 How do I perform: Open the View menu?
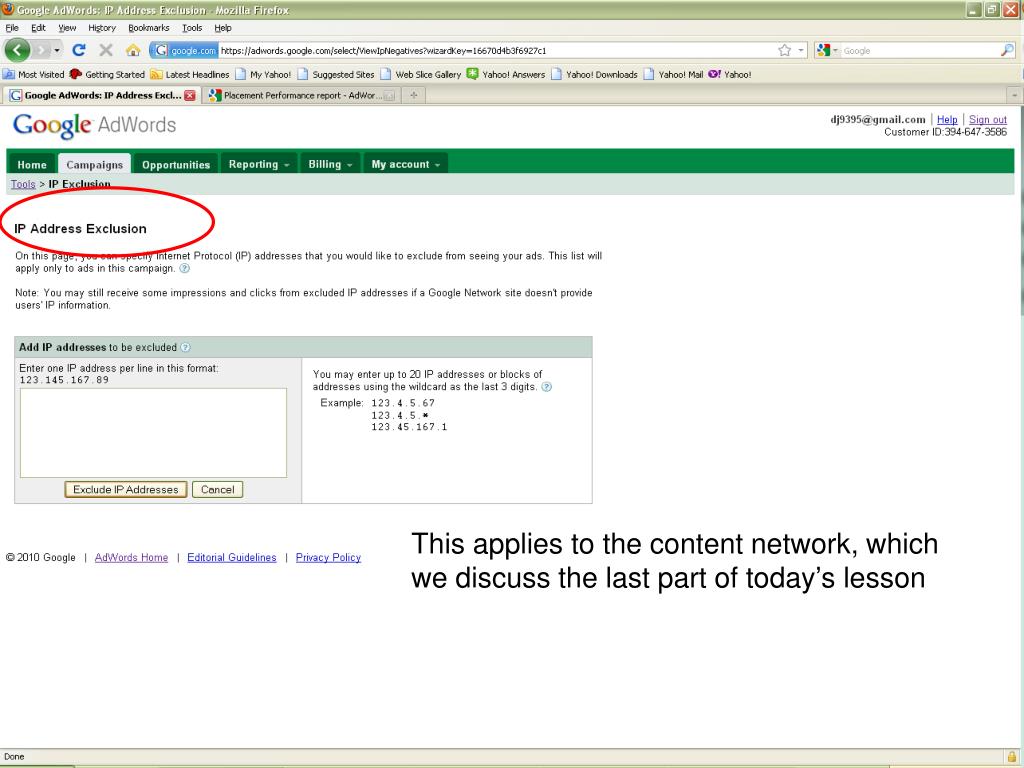pyautogui.click(x=67, y=27)
